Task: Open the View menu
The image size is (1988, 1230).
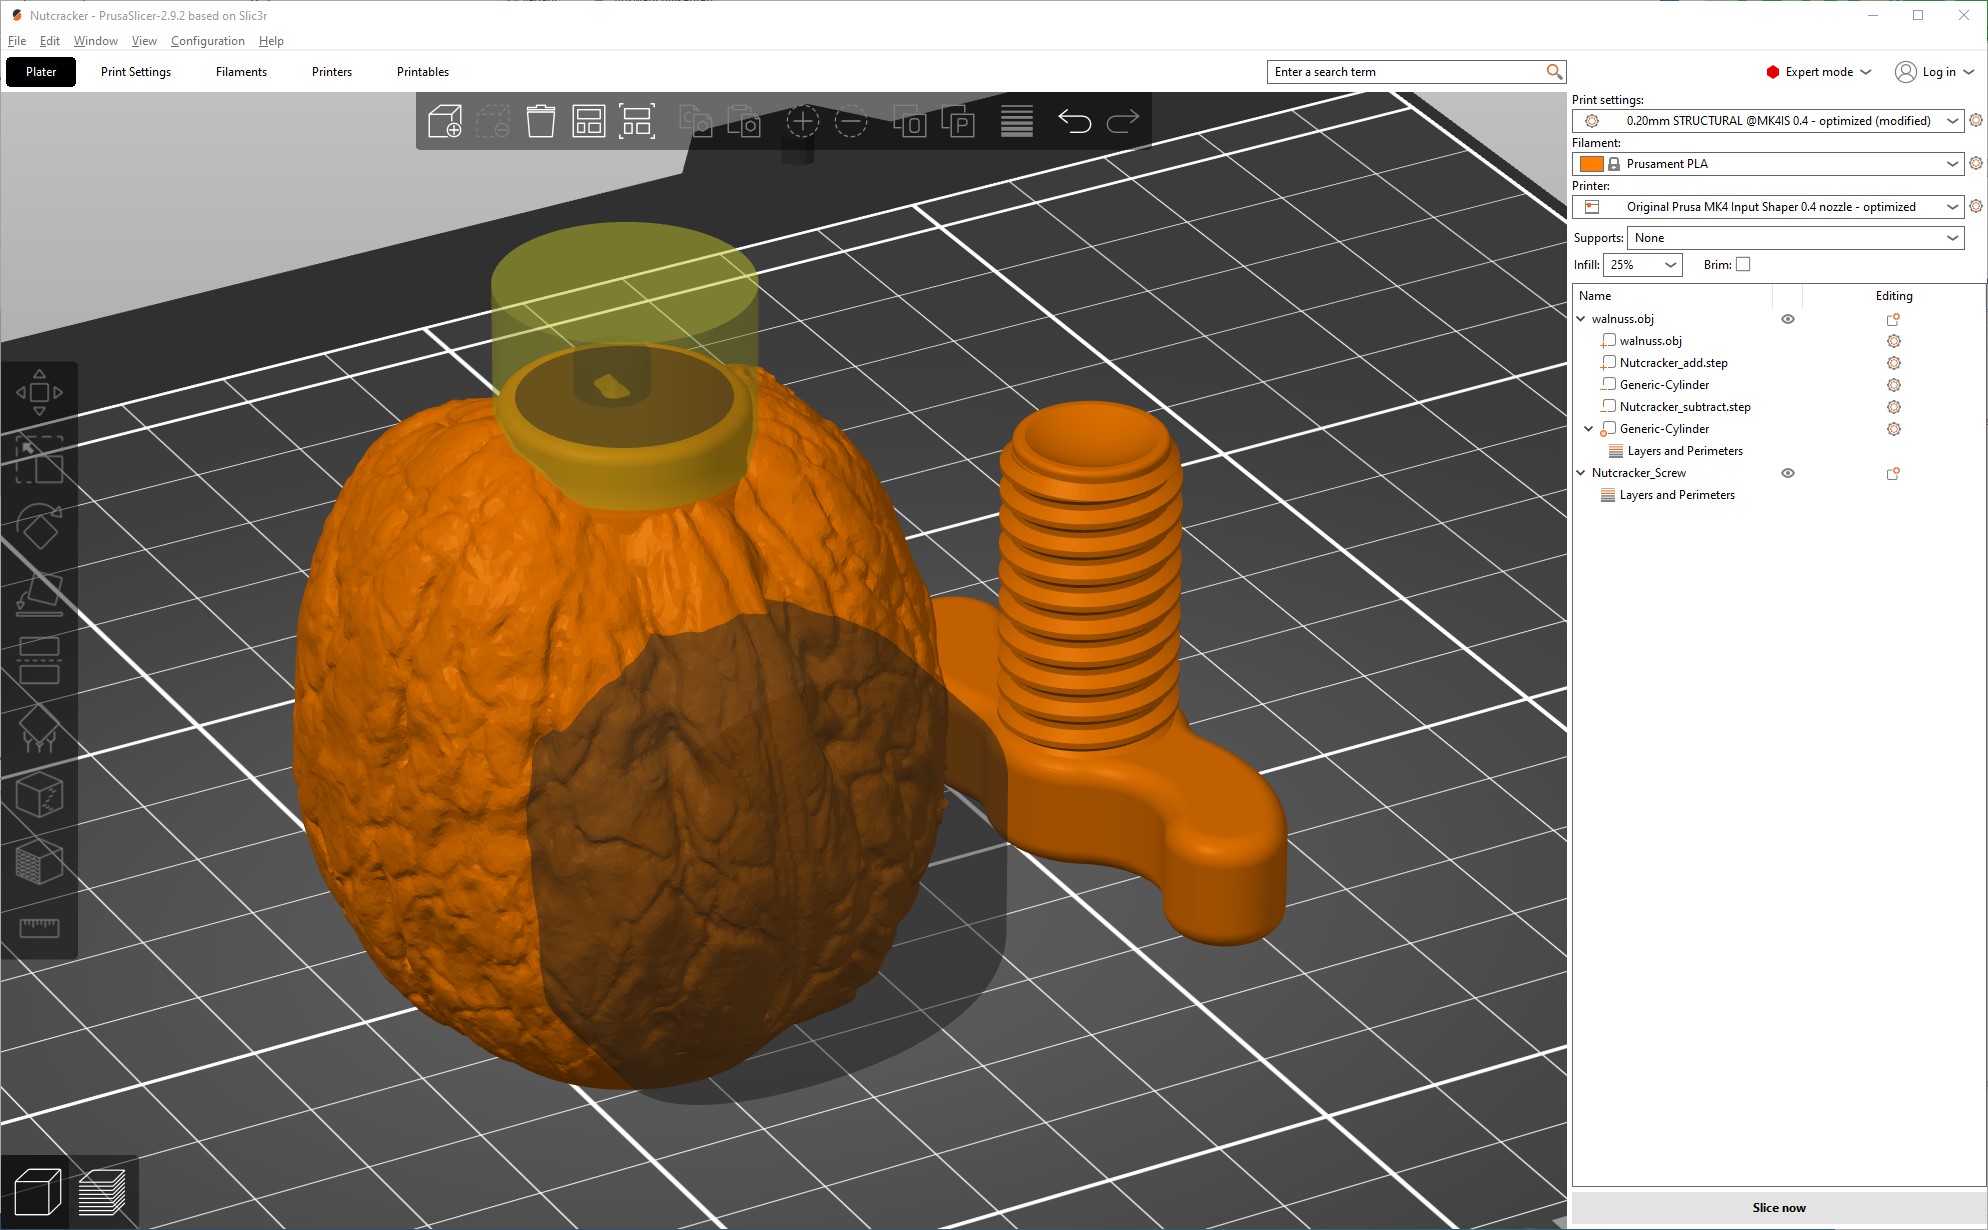Action: click(144, 41)
